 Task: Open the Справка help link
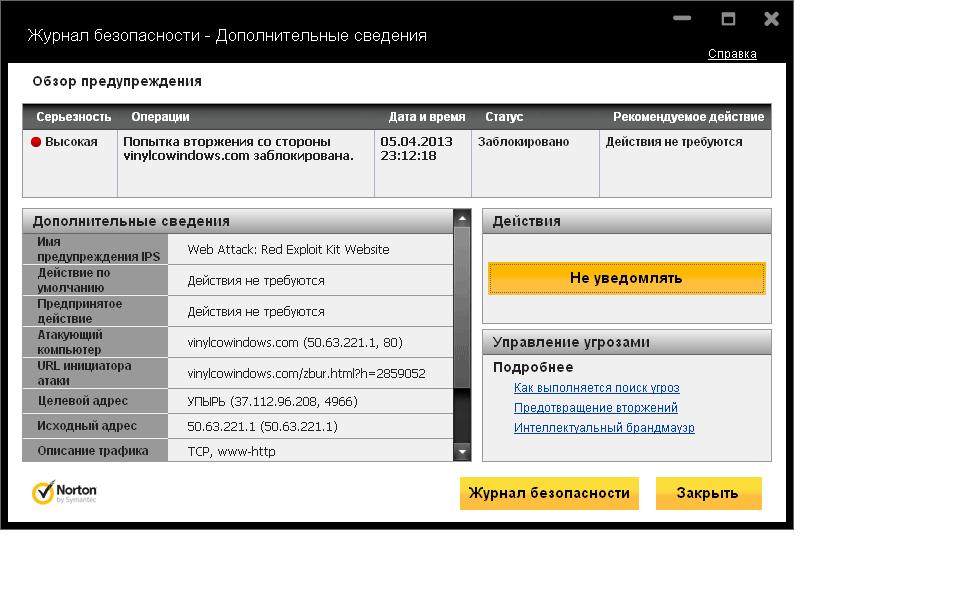732,54
